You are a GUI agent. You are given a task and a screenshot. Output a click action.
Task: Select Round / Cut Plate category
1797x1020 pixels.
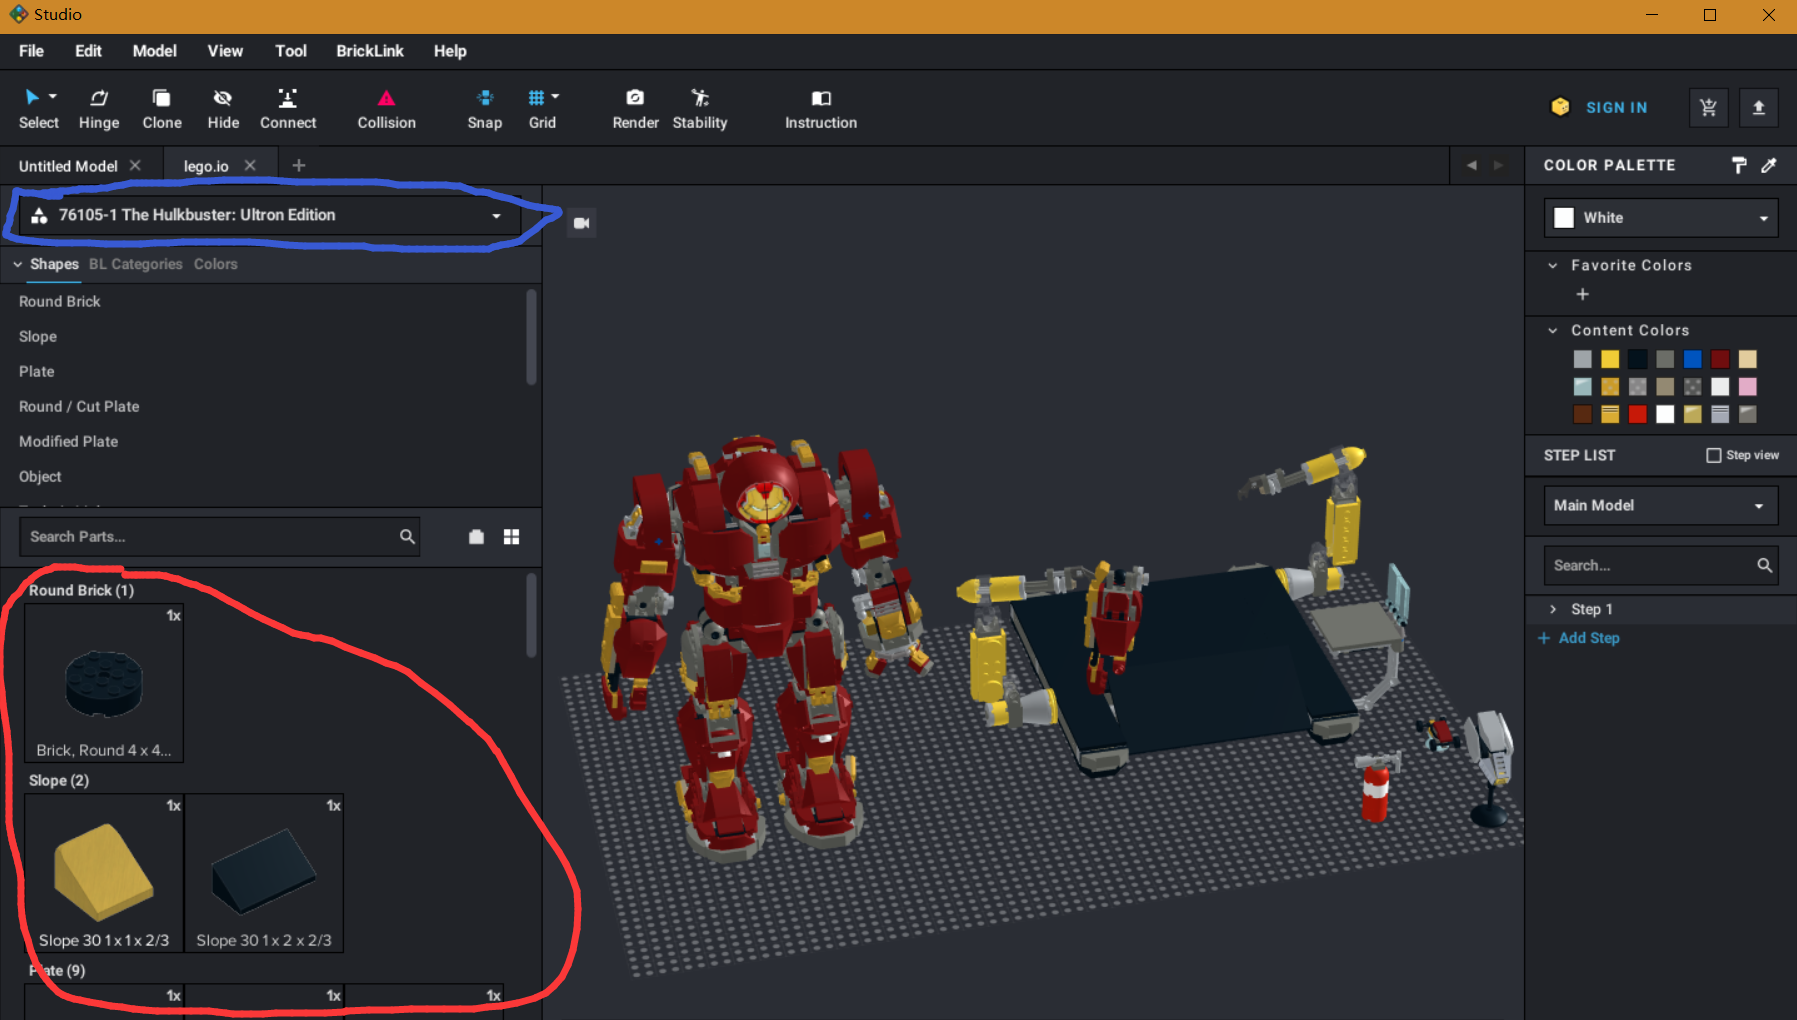pyautogui.click(x=79, y=406)
